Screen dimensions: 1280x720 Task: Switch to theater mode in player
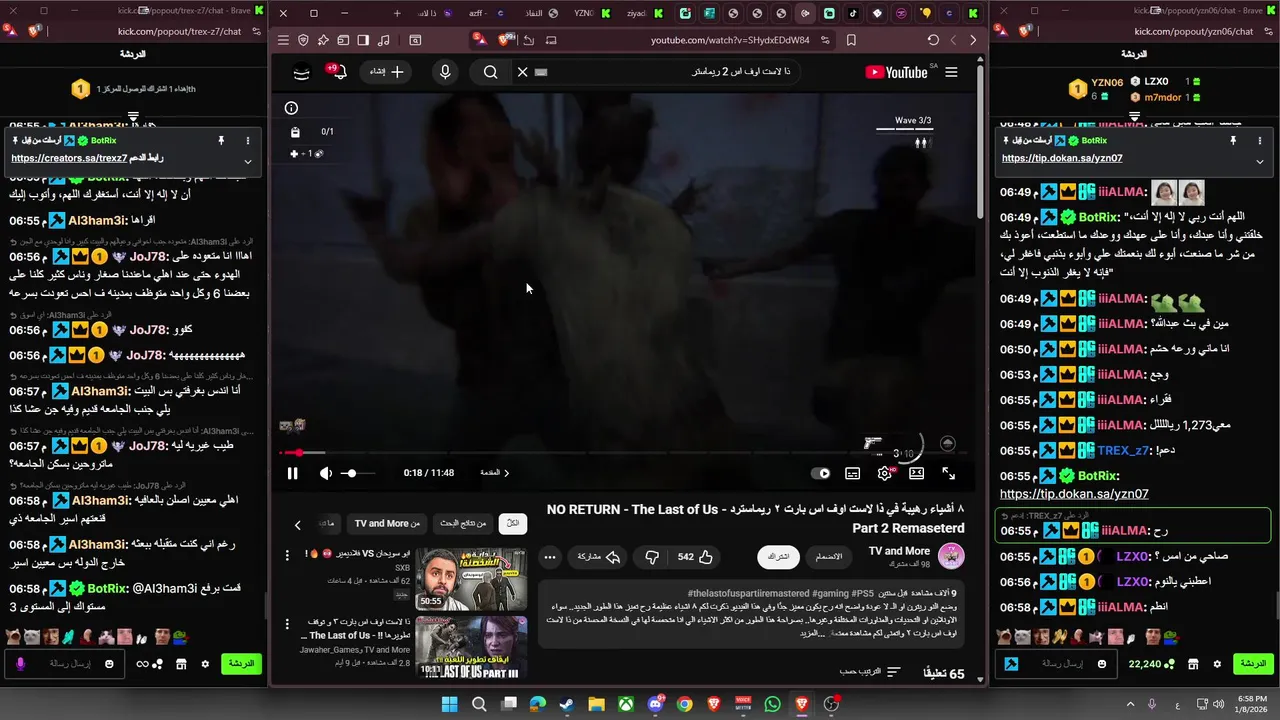[916, 474]
